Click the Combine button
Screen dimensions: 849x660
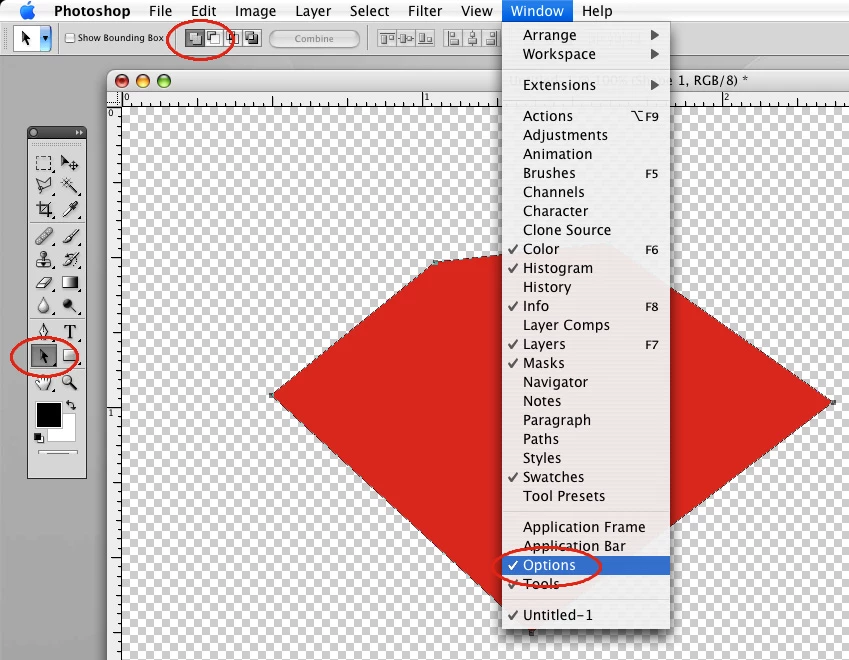click(314, 38)
